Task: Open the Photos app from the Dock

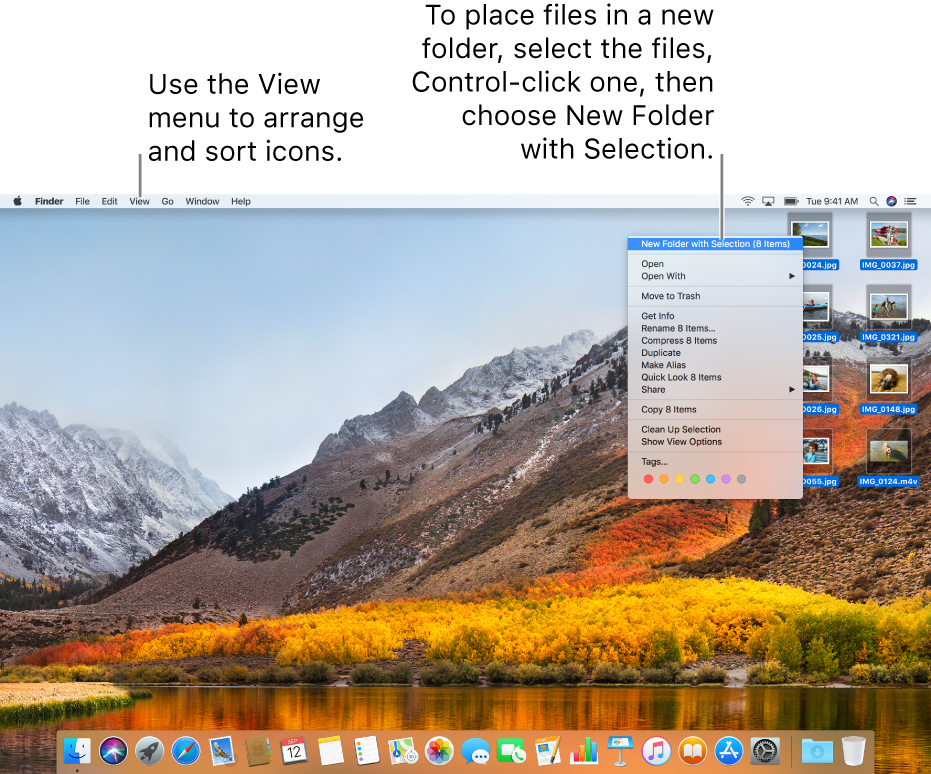Action: coord(440,751)
